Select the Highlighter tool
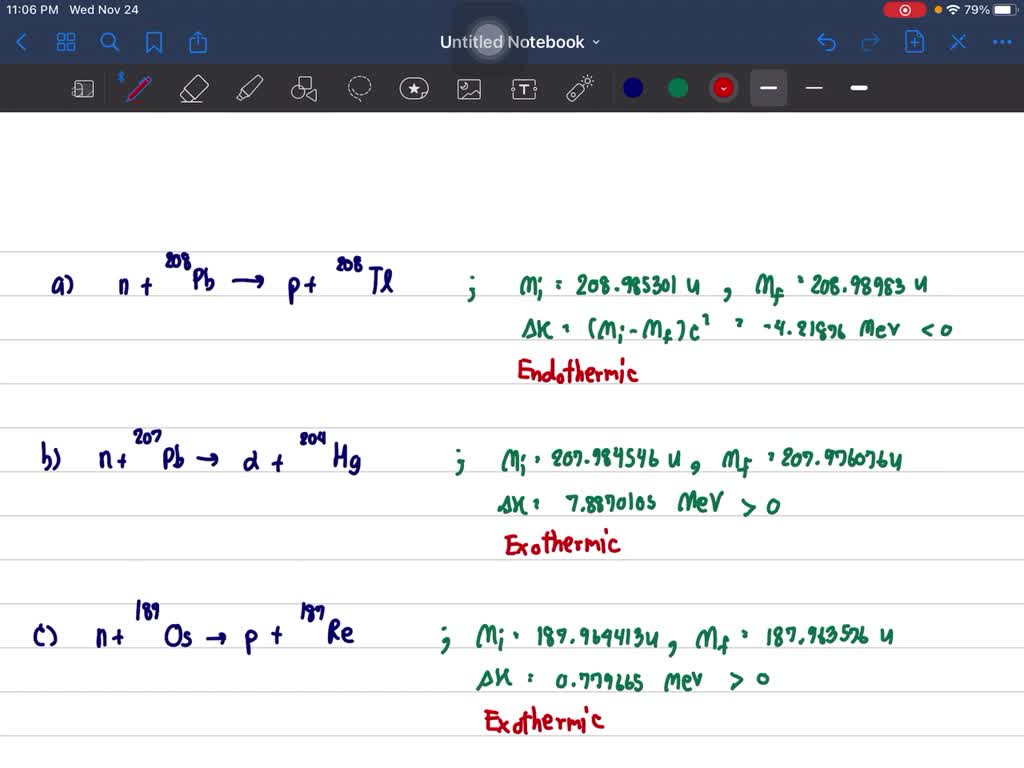 point(249,88)
